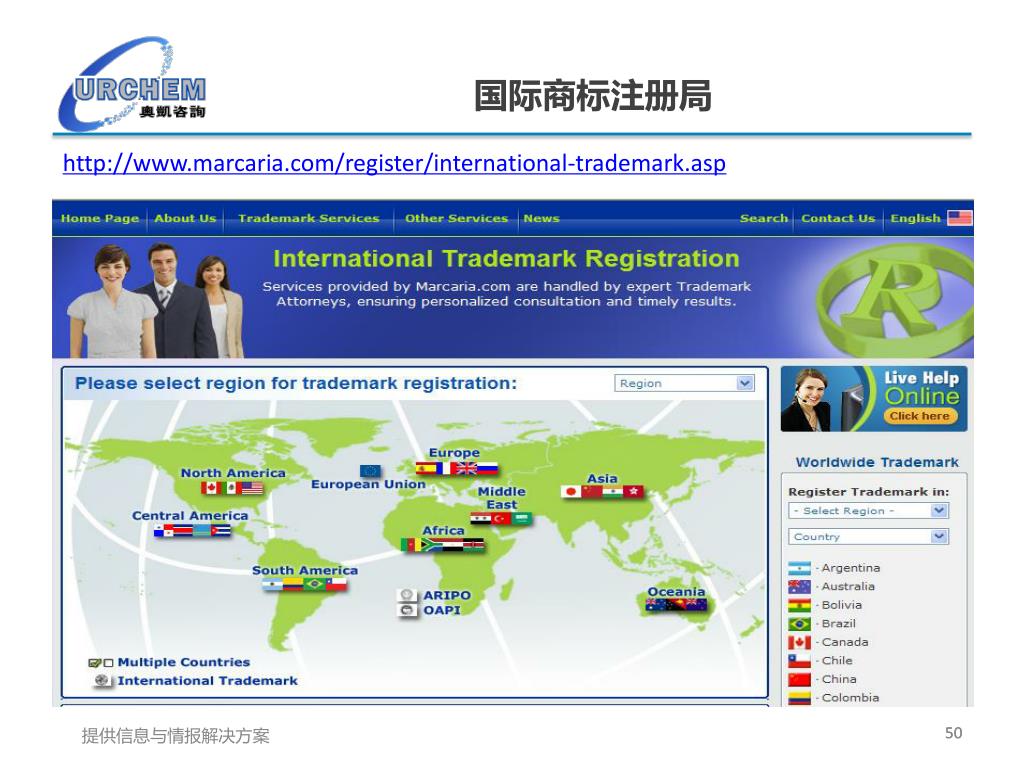The width and height of the screenshot is (1024, 768).
Task: Click the Live Help Online banner
Action: click(x=874, y=398)
